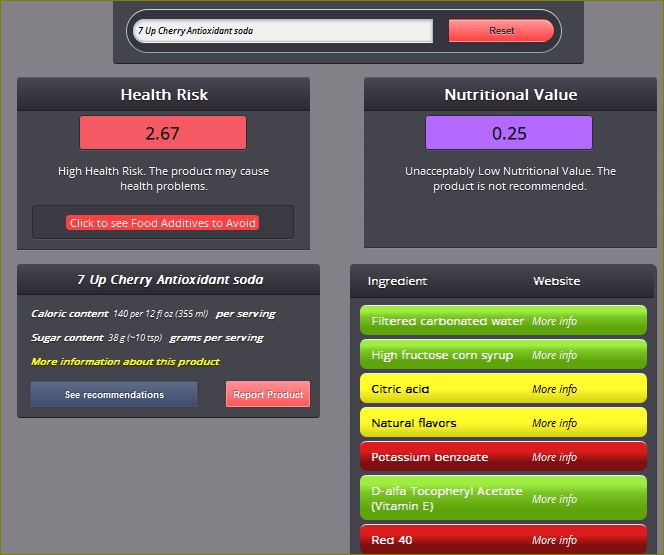The height and width of the screenshot is (555, 664).
Task: Select the Potassium benzoate ingredient name
Action: [x=429, y=457]
